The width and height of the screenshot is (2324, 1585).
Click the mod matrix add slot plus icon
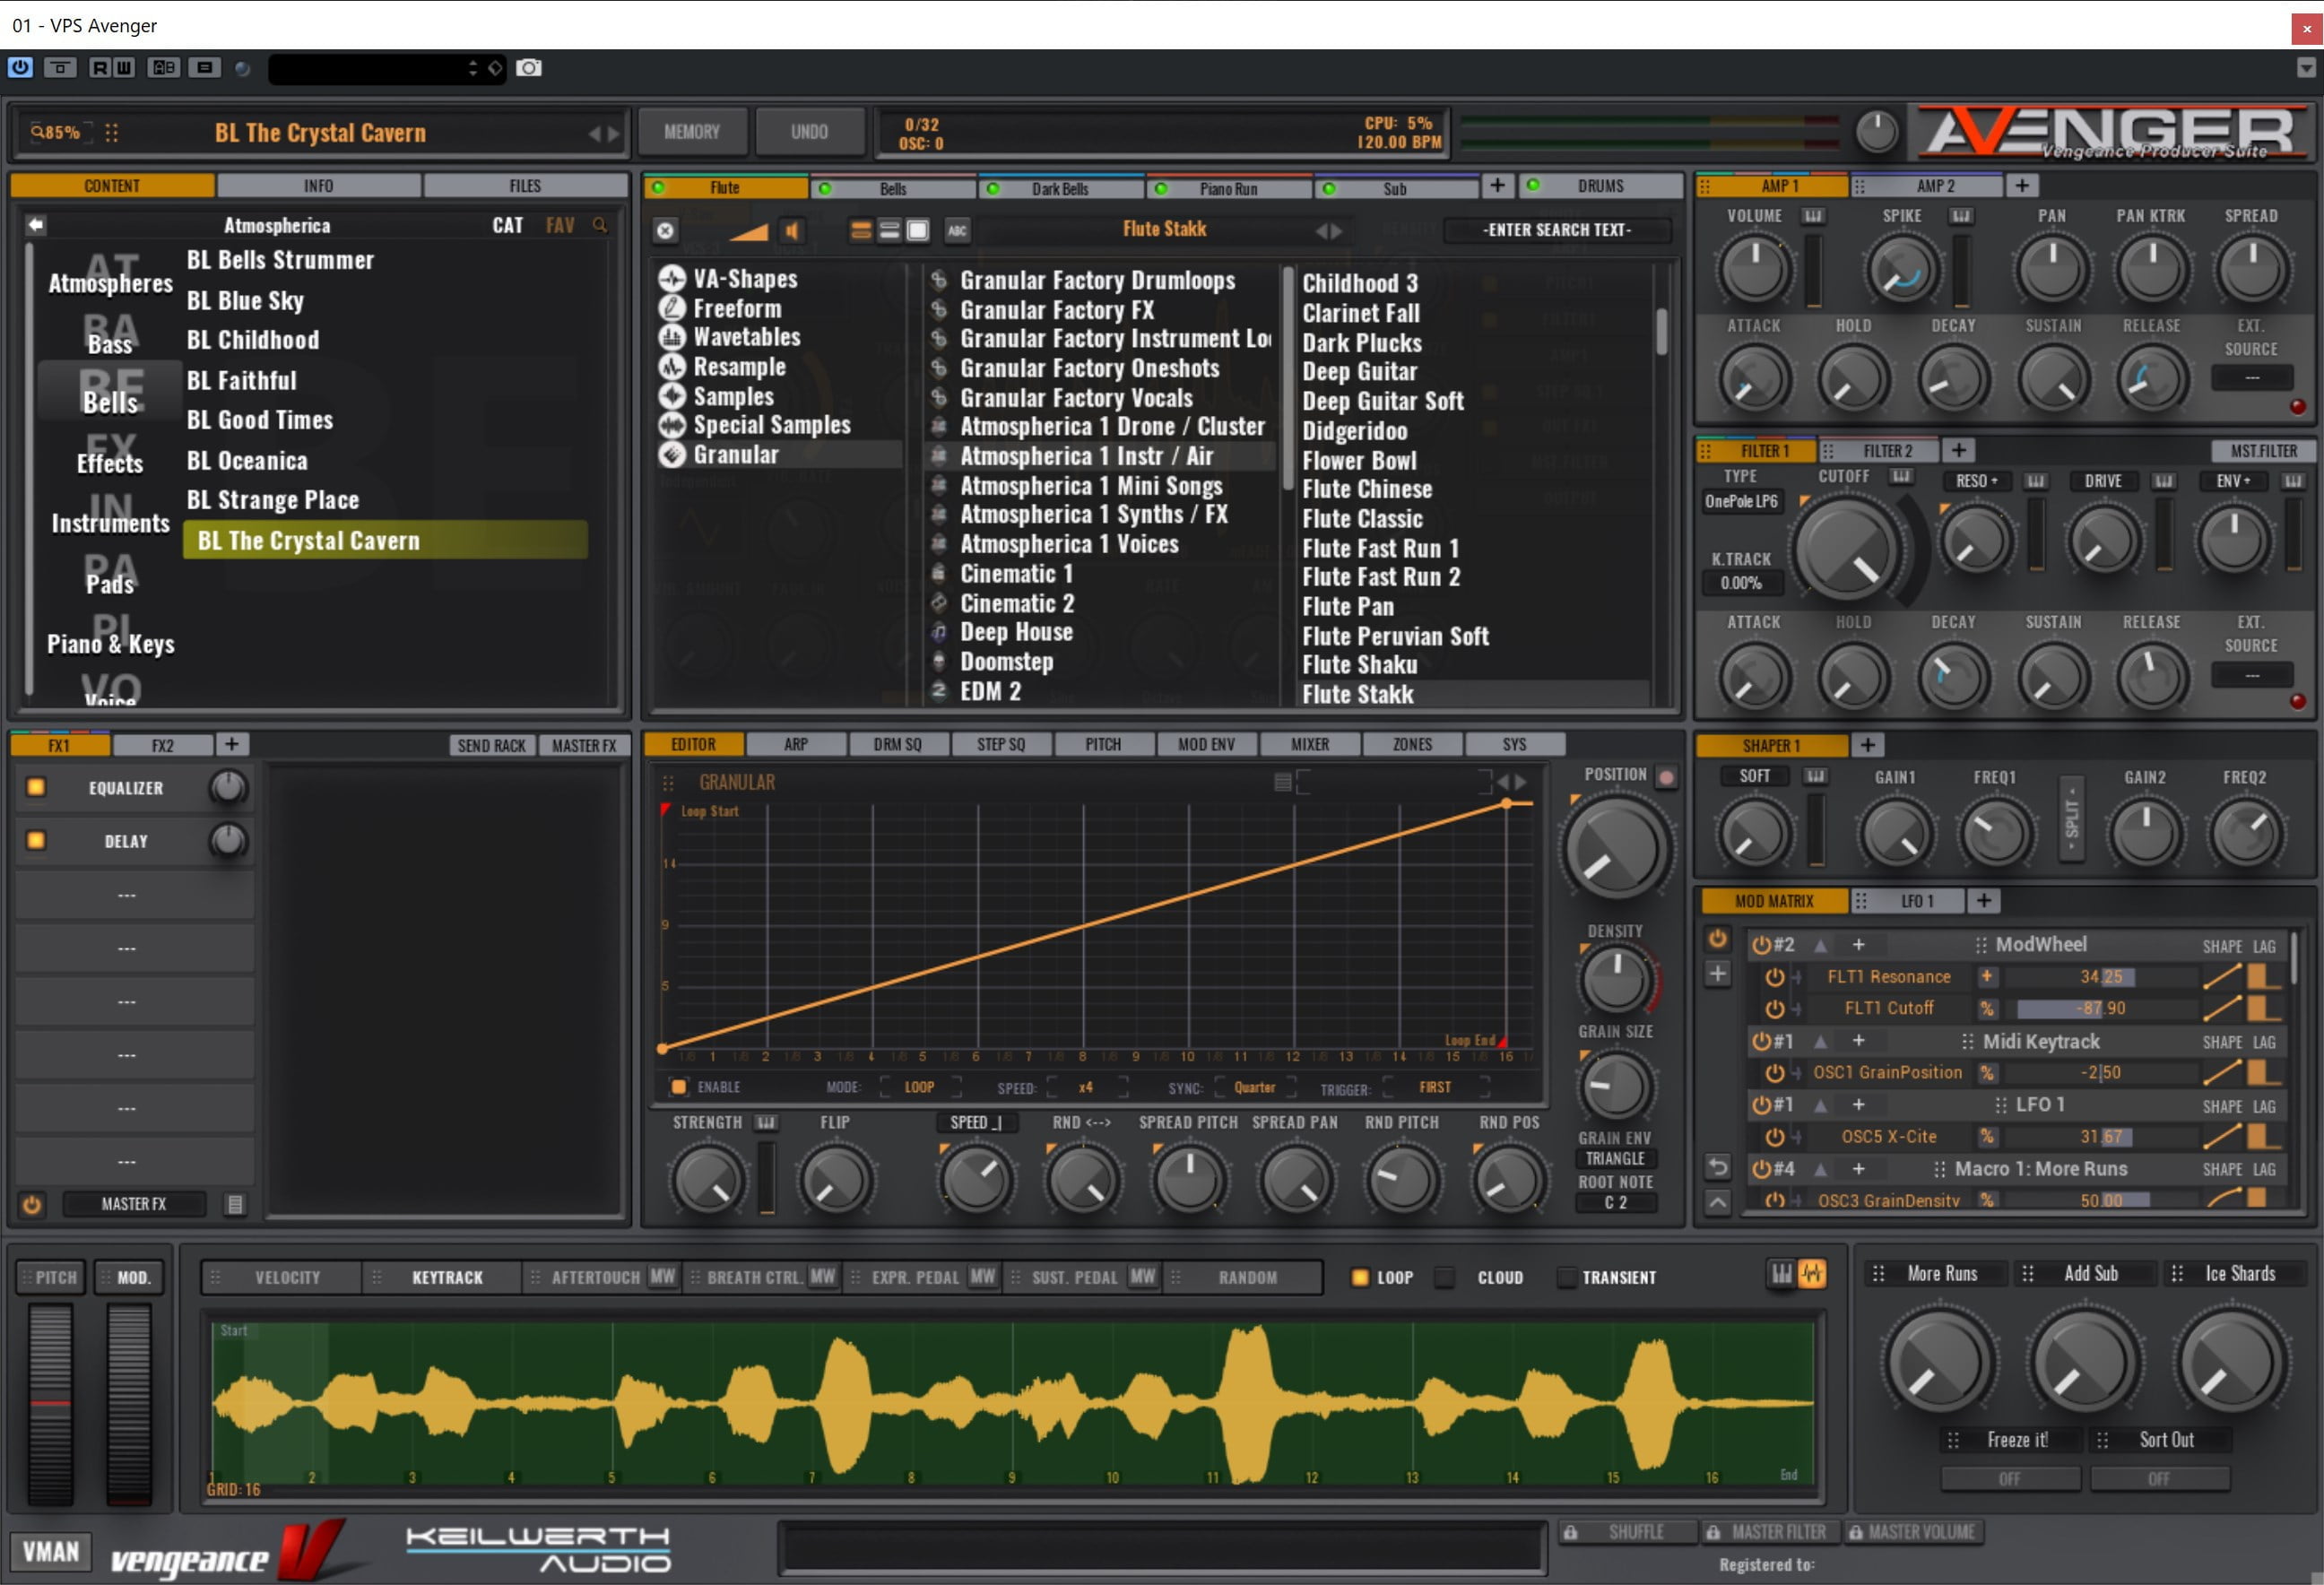click(1717, 973)
